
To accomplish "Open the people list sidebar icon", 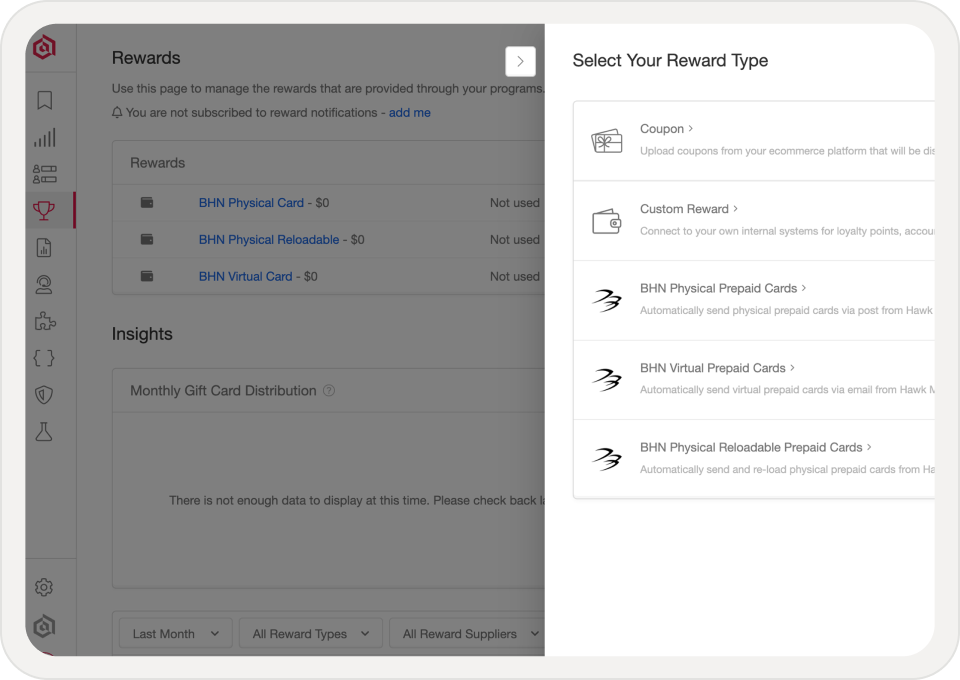I will click(x=44, y=174).
